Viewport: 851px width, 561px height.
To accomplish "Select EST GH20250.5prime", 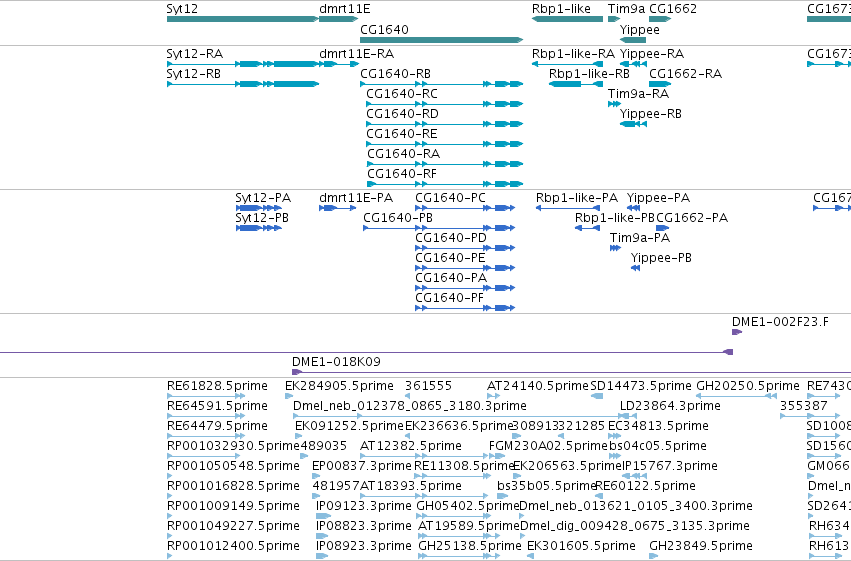I will pyautogui.click(x=736, y=396).
